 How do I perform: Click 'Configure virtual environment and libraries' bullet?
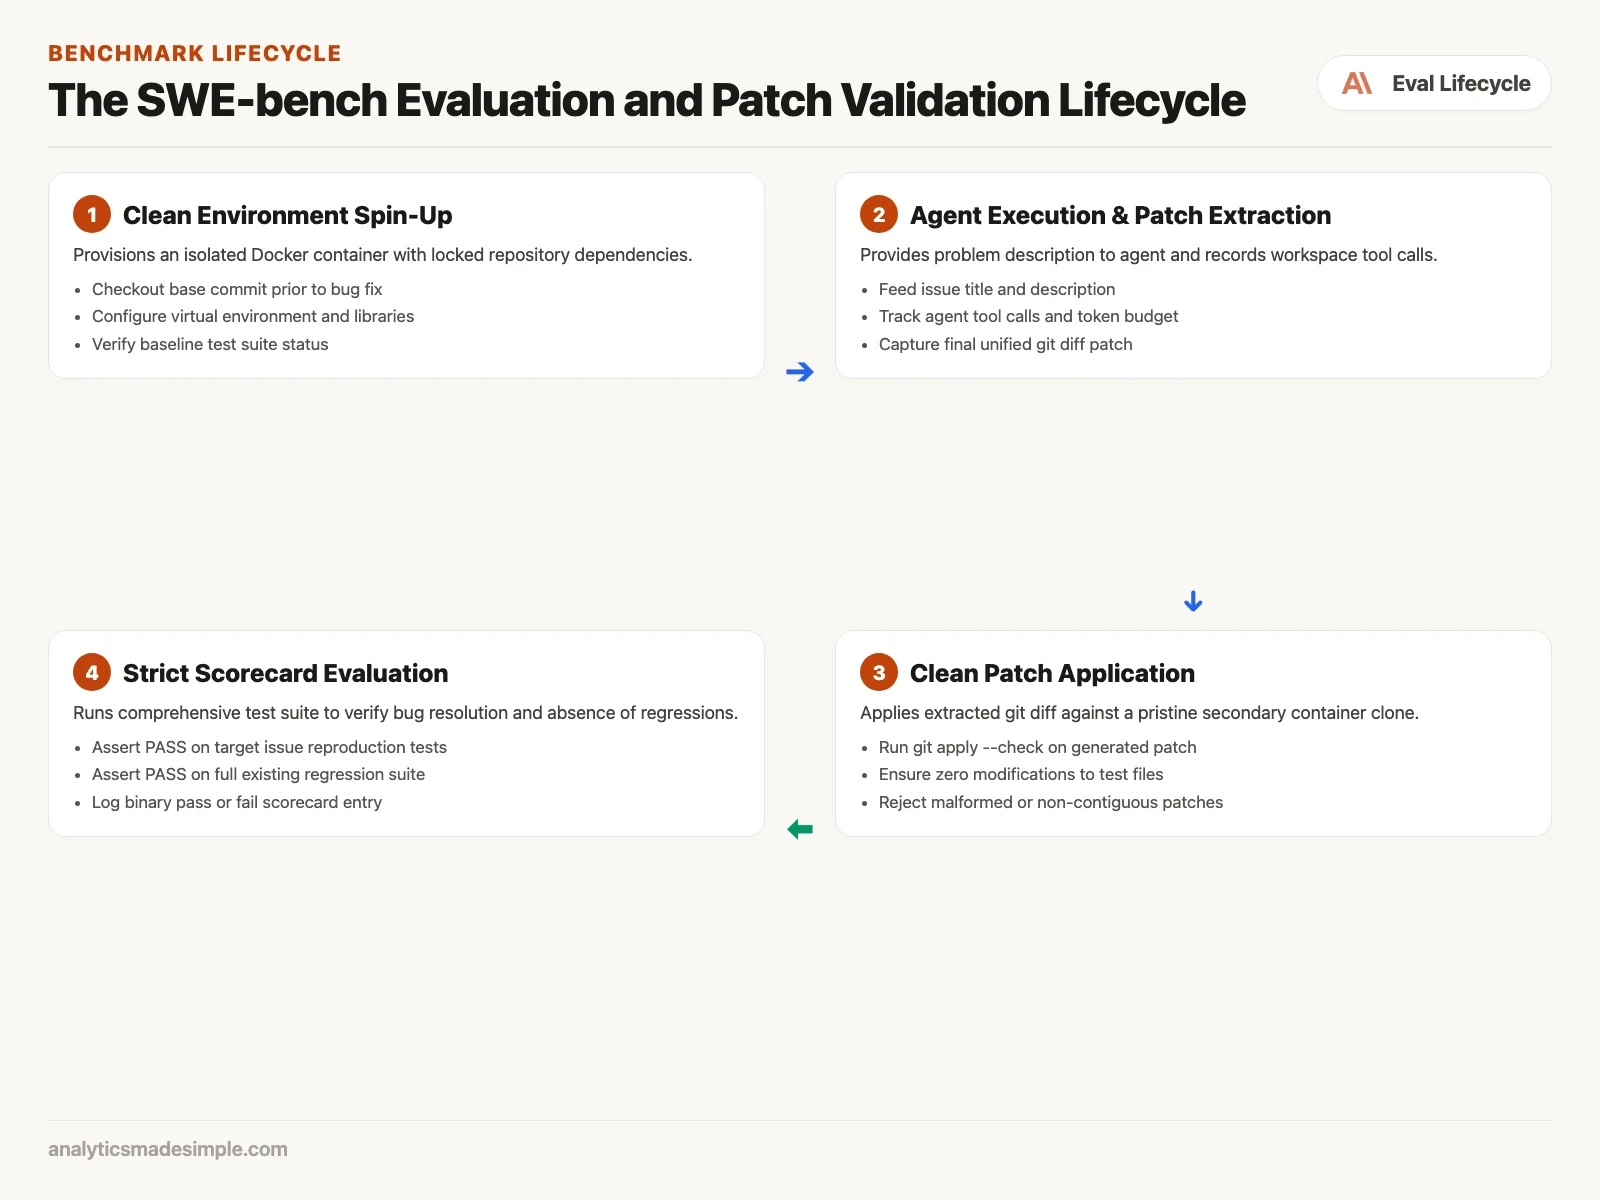(x=253, y=316)
